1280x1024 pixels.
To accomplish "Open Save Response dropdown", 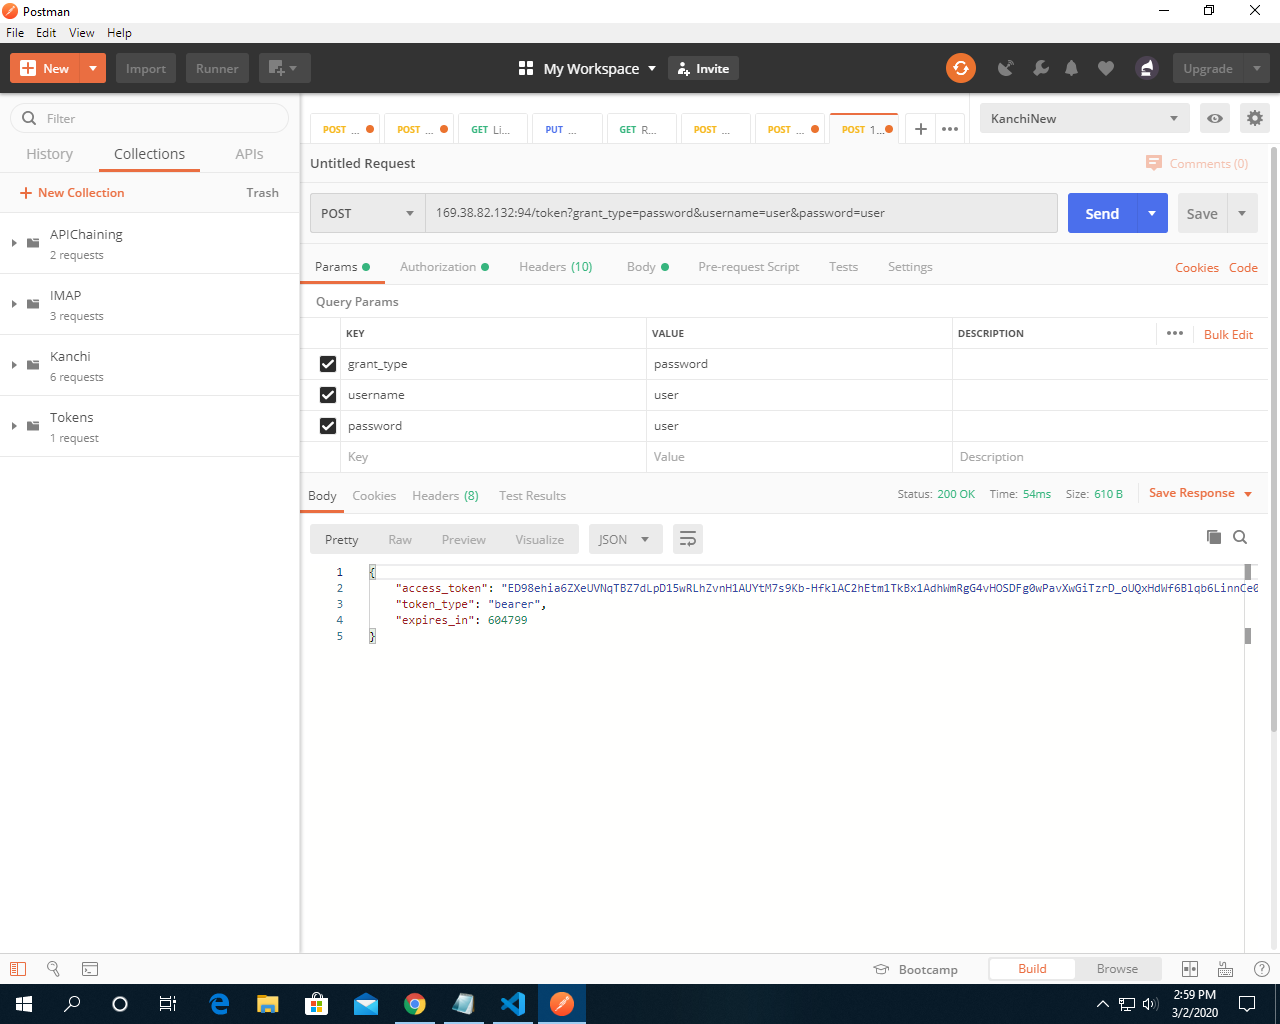I will [x=1200, y=493].
